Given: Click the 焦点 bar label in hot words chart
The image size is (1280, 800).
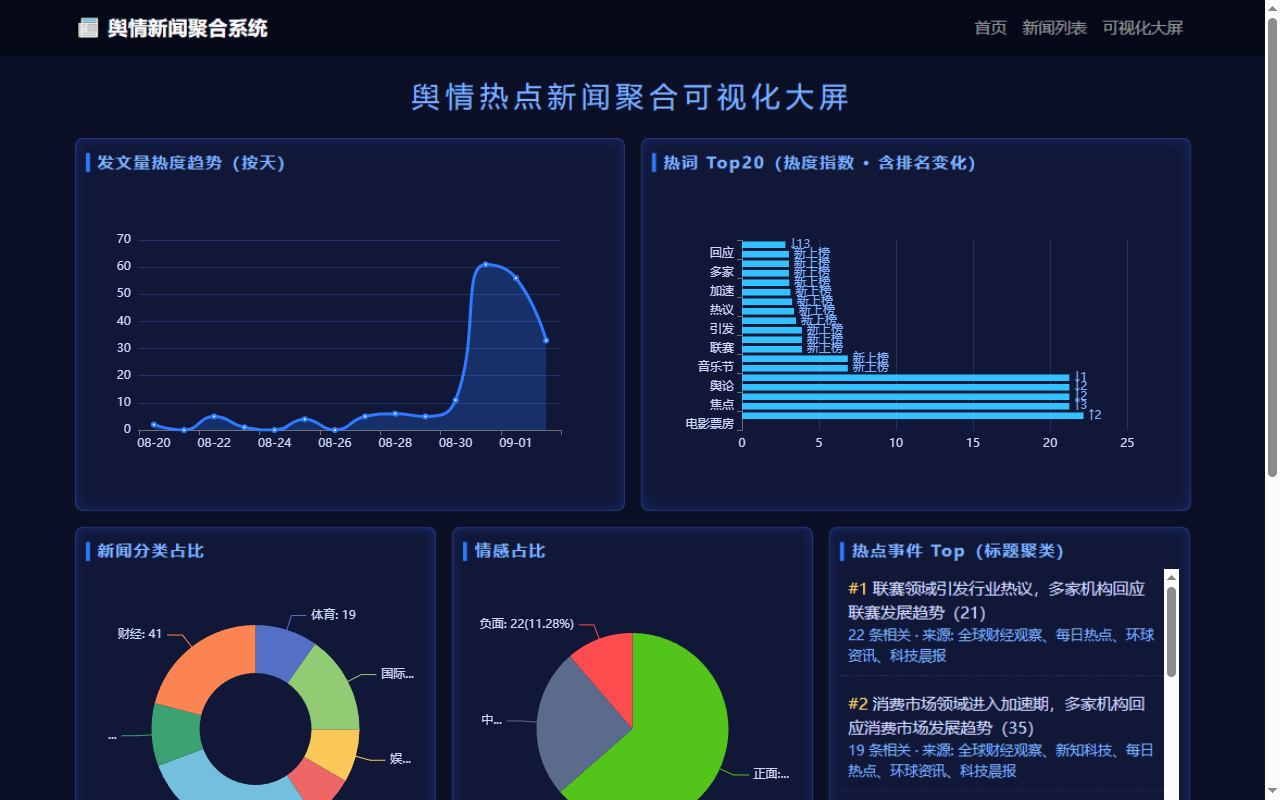Looking at the screenshot, I should point(721,405).
